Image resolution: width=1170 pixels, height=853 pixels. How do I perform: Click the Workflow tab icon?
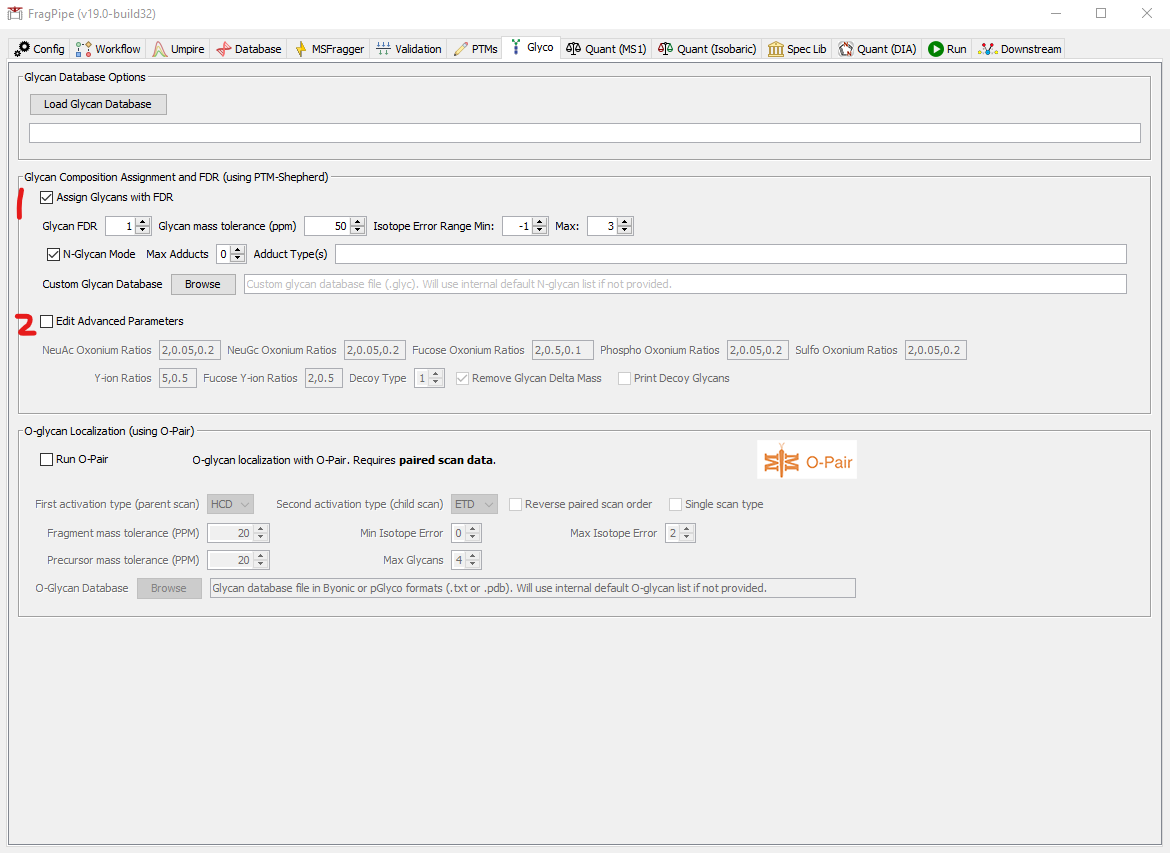[84, 49]
